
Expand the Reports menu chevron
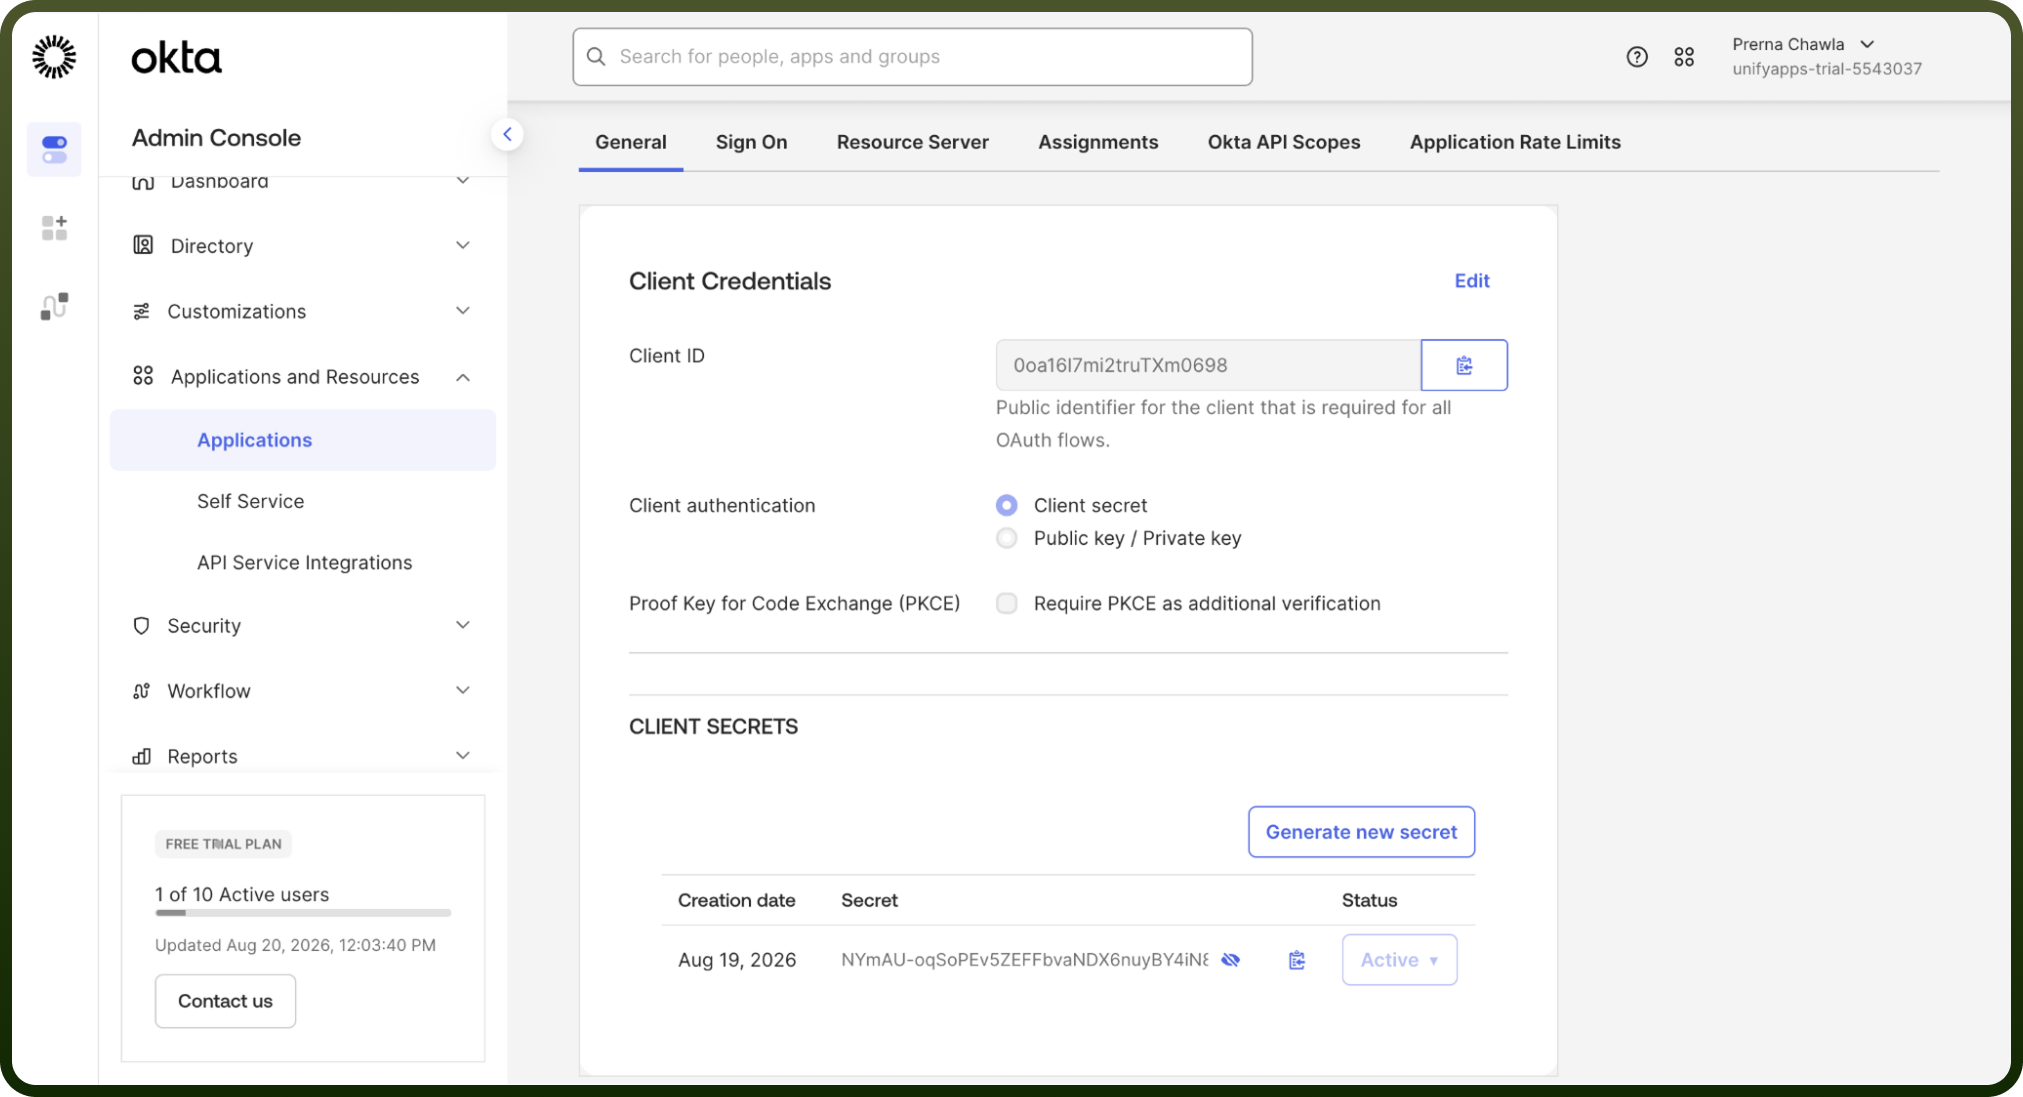(463, 755)
